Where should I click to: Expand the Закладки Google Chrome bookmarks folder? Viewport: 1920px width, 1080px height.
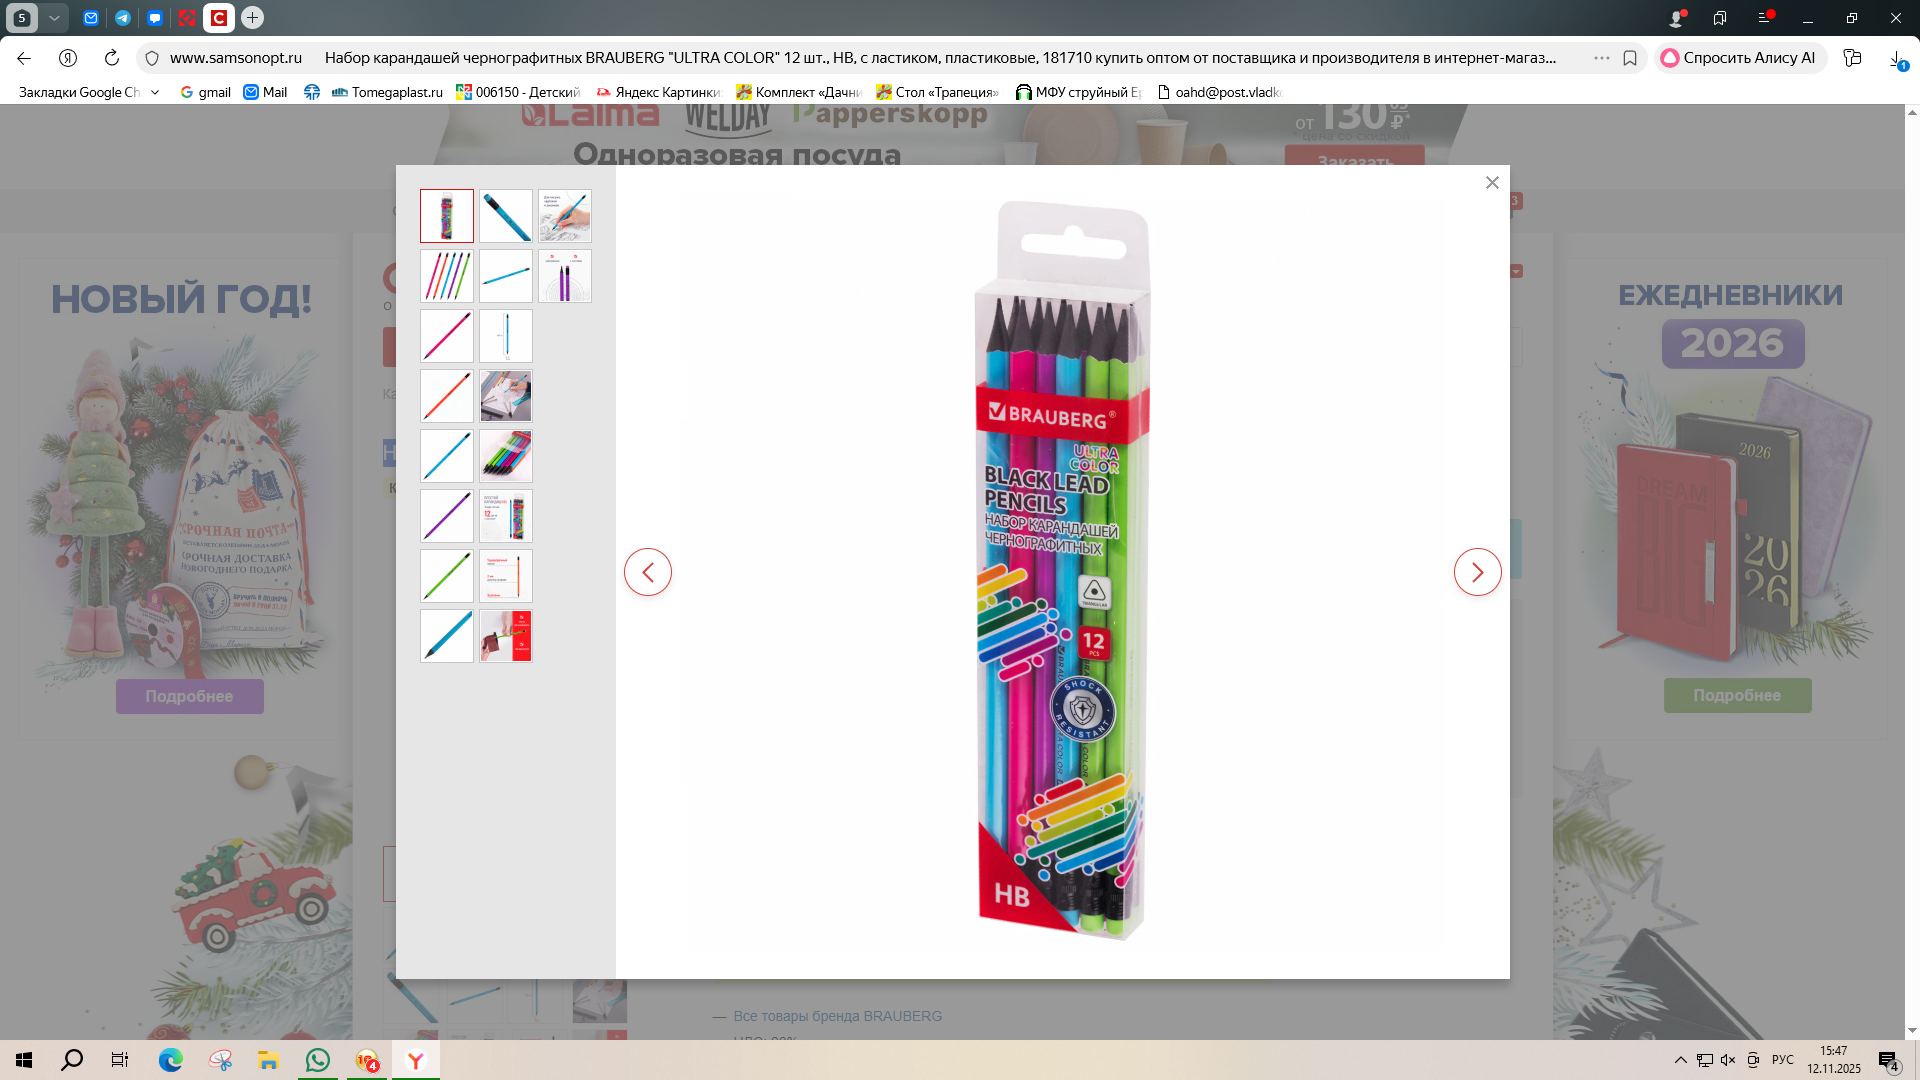88,92
